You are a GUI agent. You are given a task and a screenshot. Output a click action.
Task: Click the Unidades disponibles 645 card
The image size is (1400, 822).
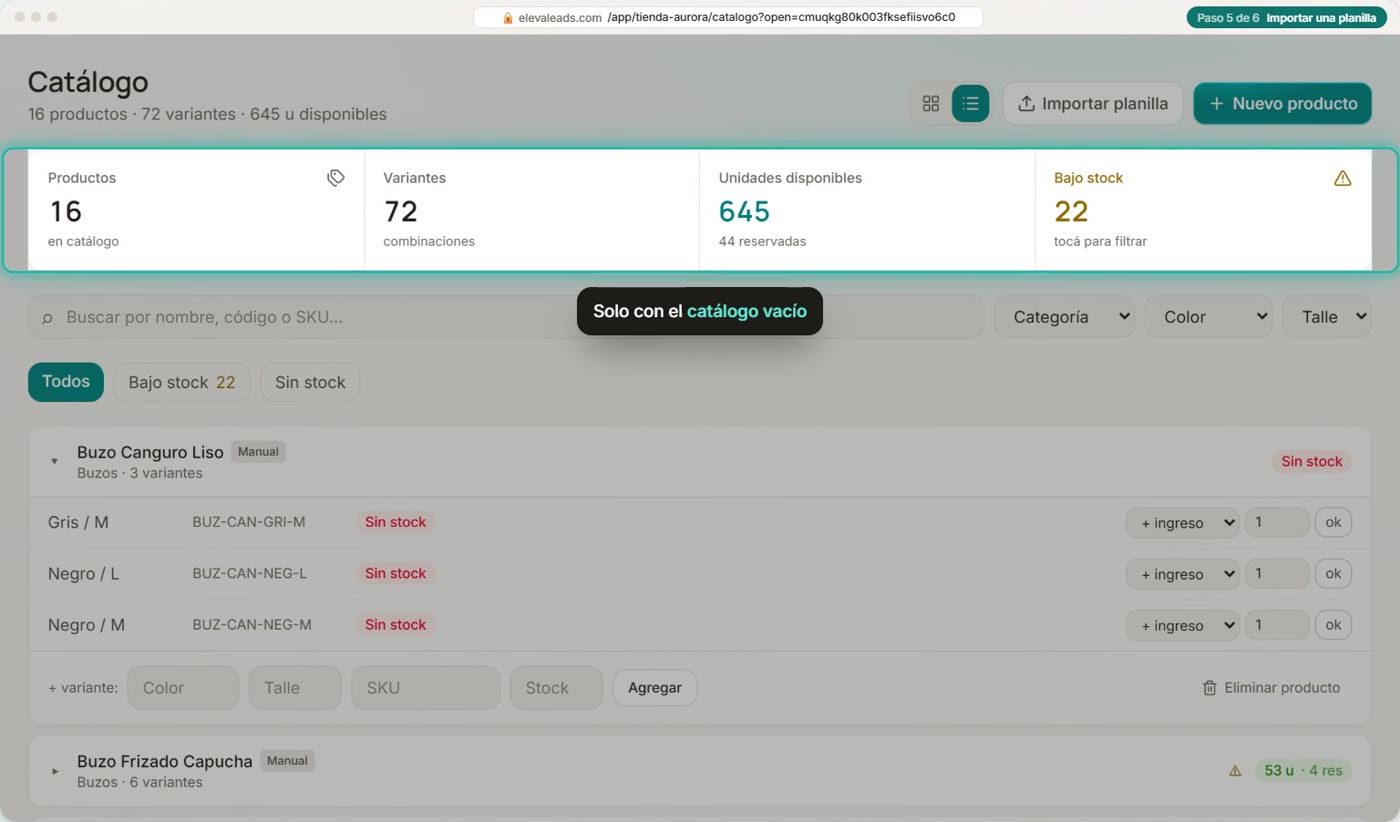tap(867, 210)
